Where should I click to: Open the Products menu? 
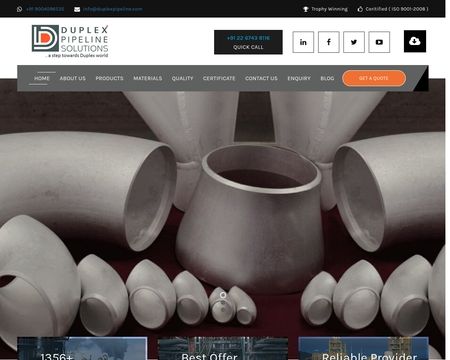click(109, 78)
